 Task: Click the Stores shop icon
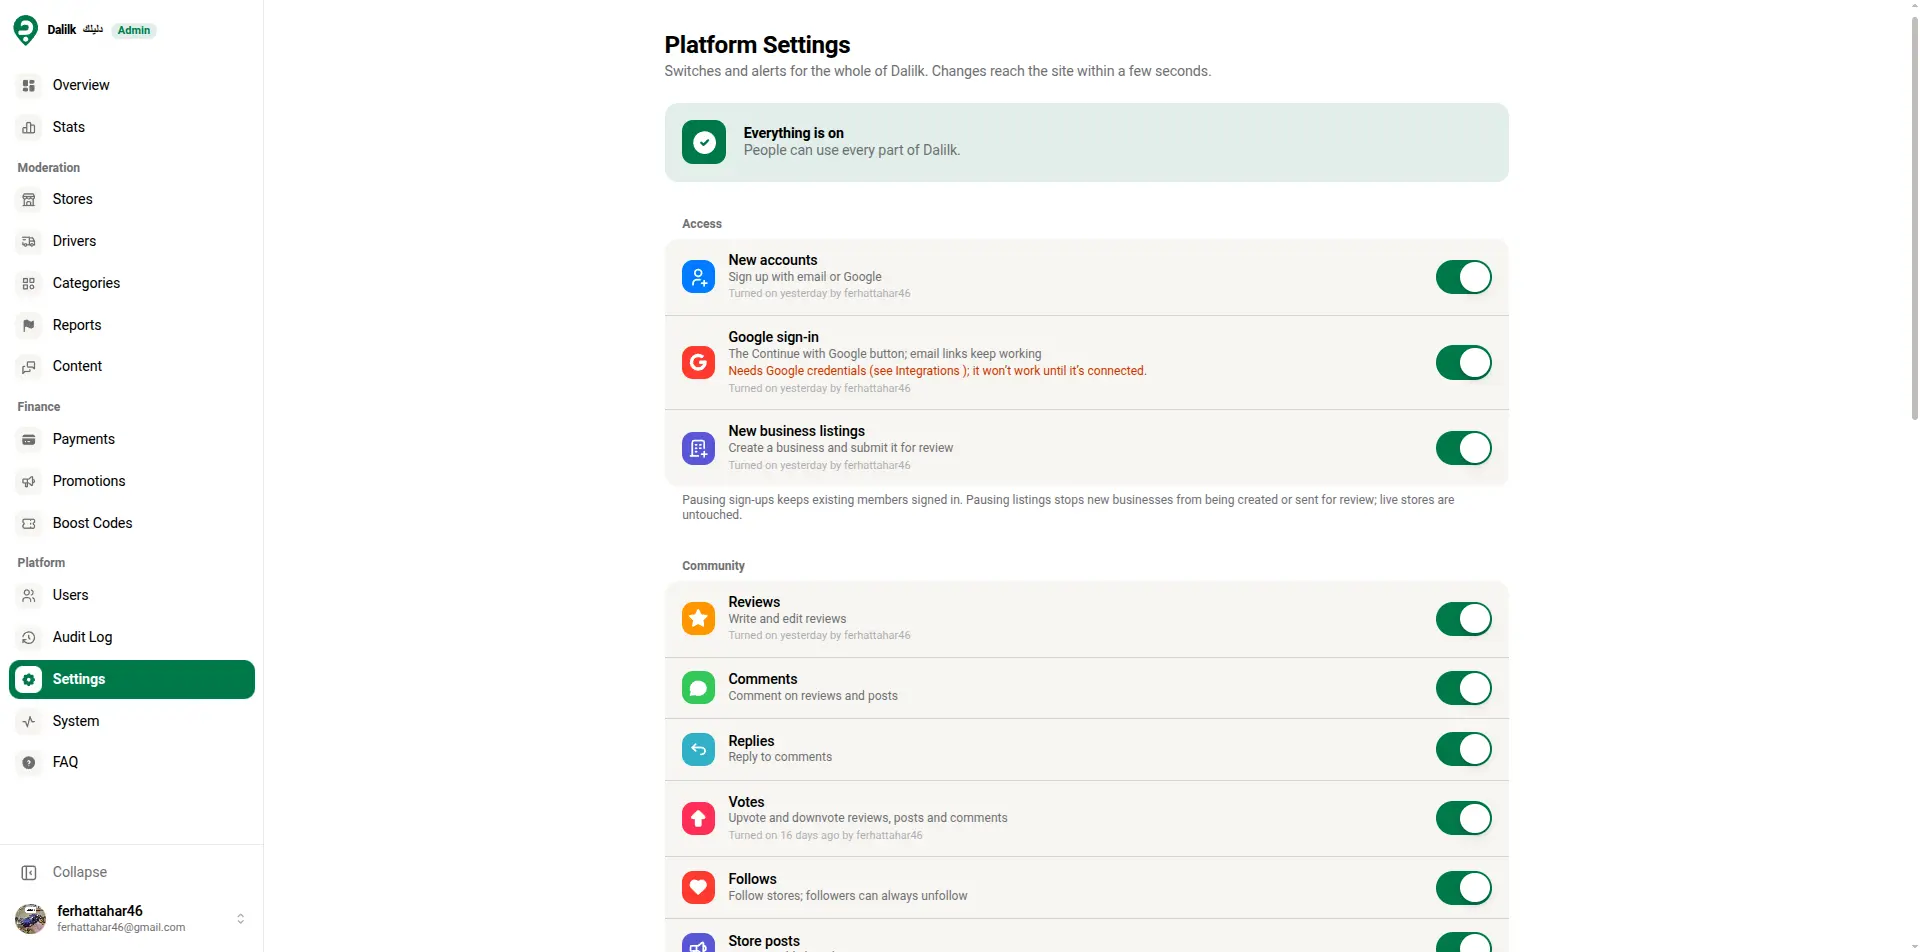(29, 200)
